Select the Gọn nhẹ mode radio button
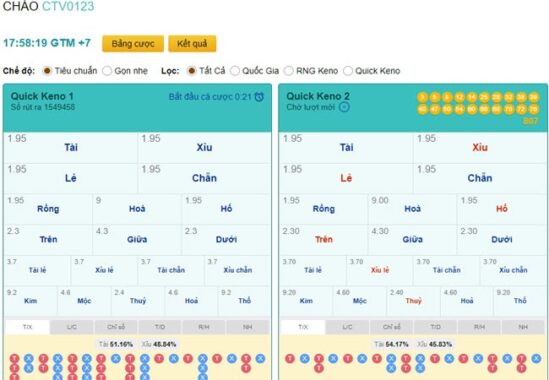The image size is (549, 380). (107, 71)
